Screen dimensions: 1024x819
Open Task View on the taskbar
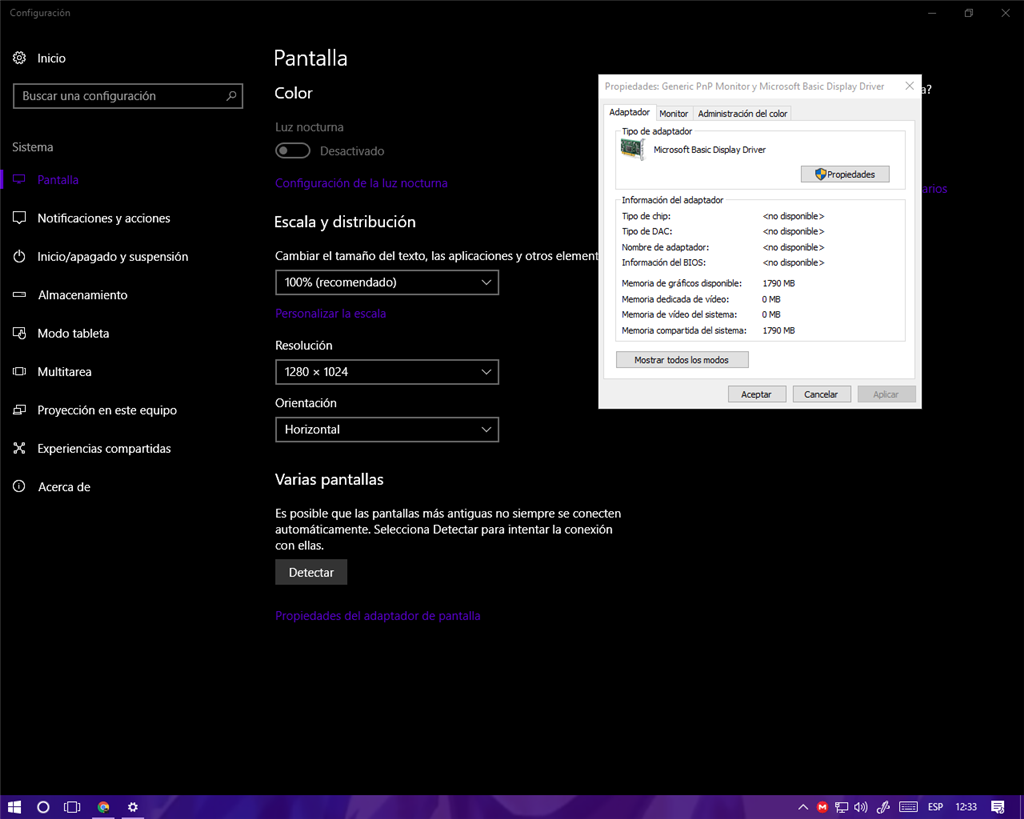pos(72,807)
